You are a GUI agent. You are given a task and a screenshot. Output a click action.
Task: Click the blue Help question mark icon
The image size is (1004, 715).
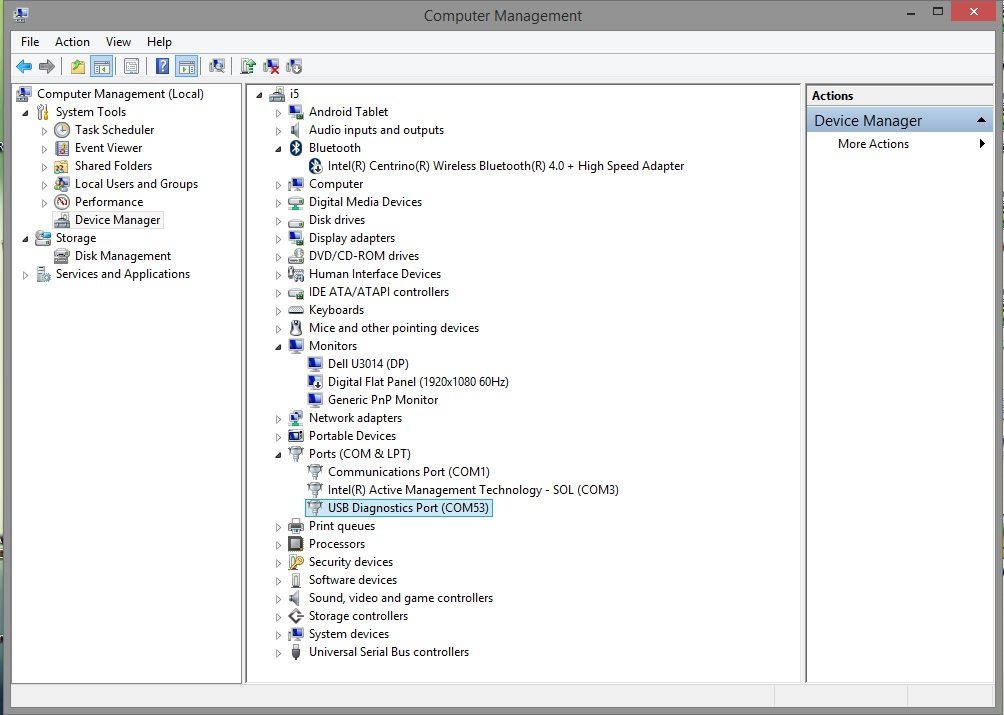[x=162, y=67]
